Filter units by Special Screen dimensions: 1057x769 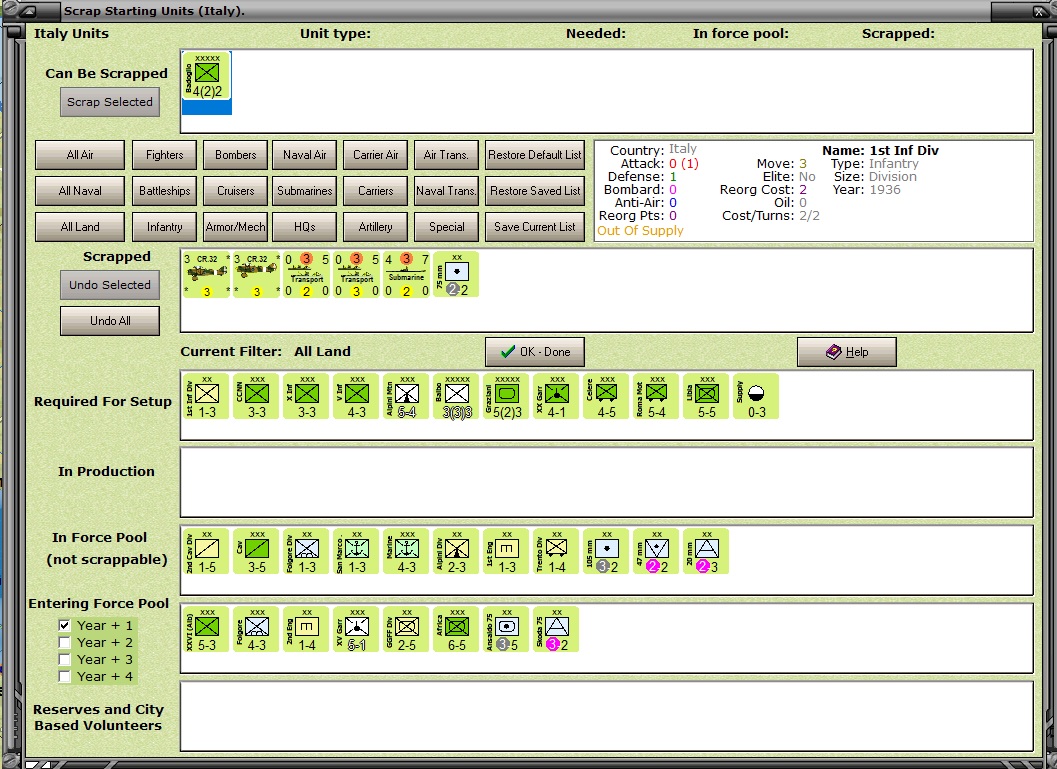click(x=446, y=227)
